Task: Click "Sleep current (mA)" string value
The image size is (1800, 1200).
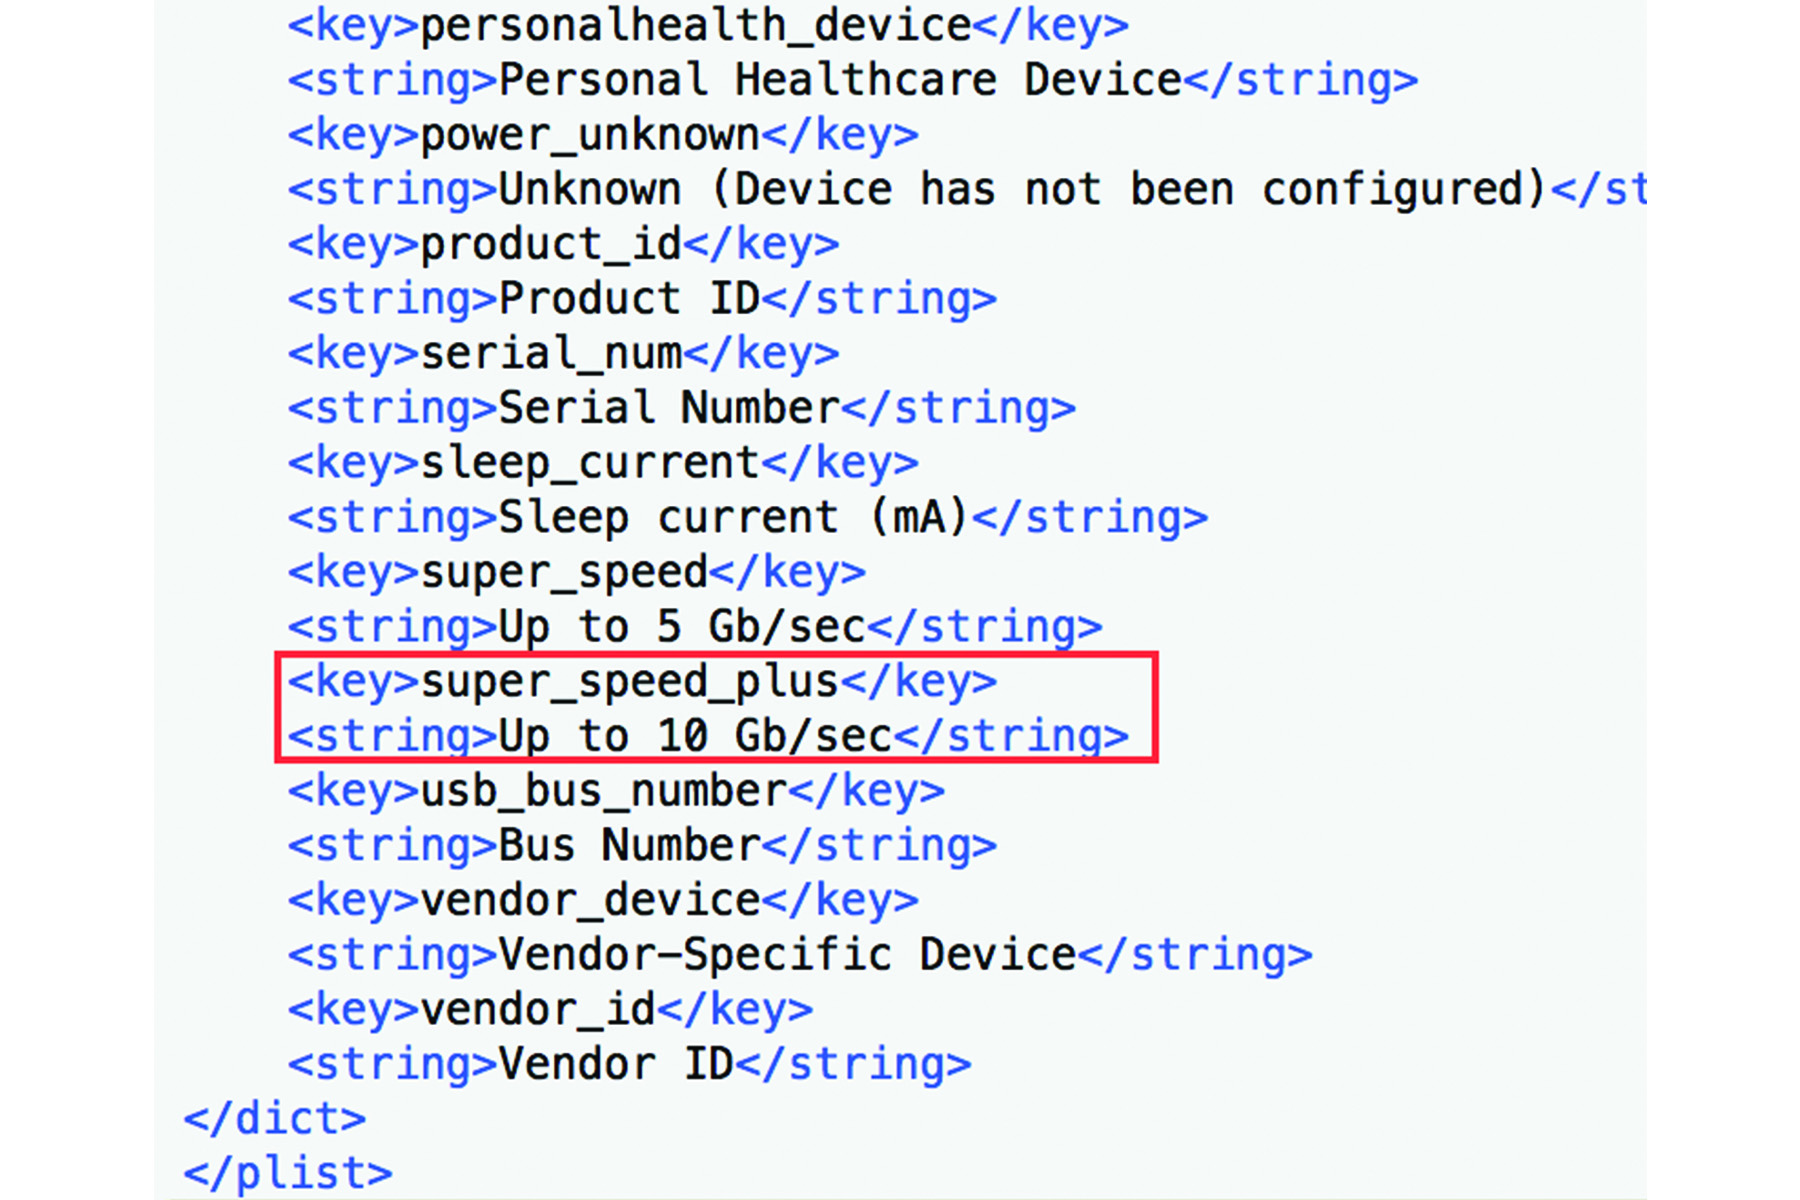Action: 733,518
